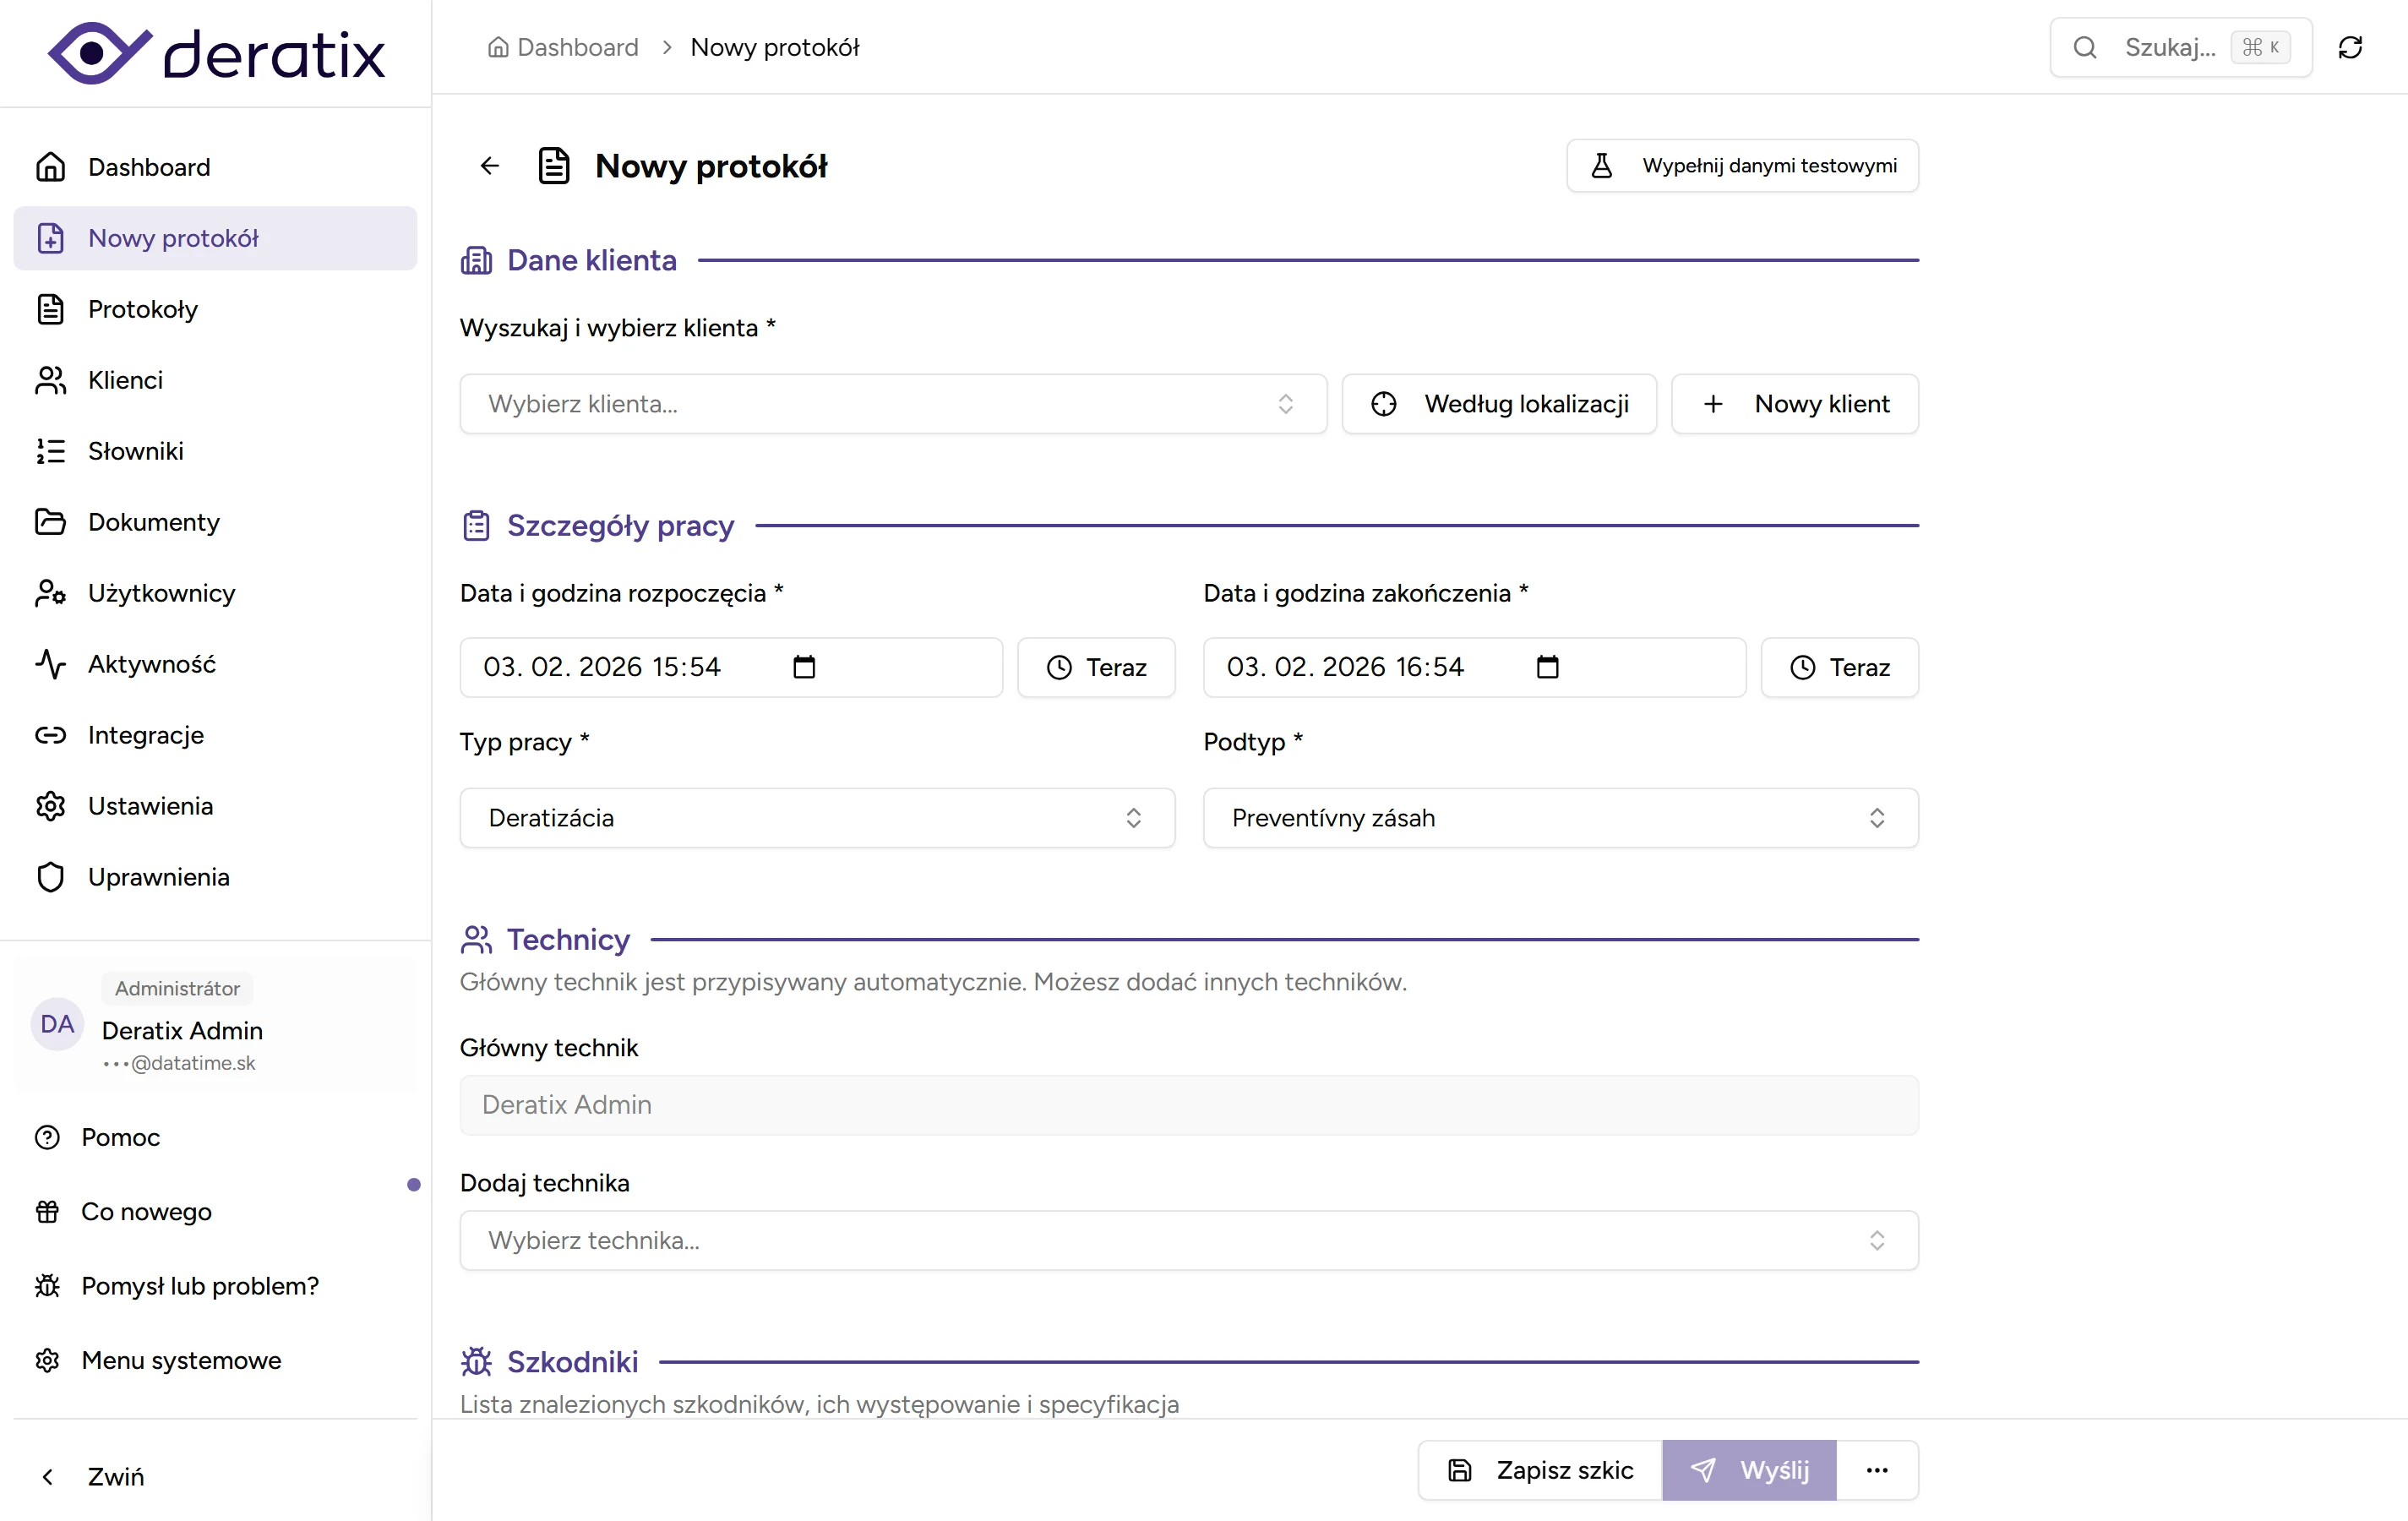Image resolution: width=2408 pixels, height=1521 pixels.
Task: Click the refresh icon in top bar
Action: (2350, 47)
